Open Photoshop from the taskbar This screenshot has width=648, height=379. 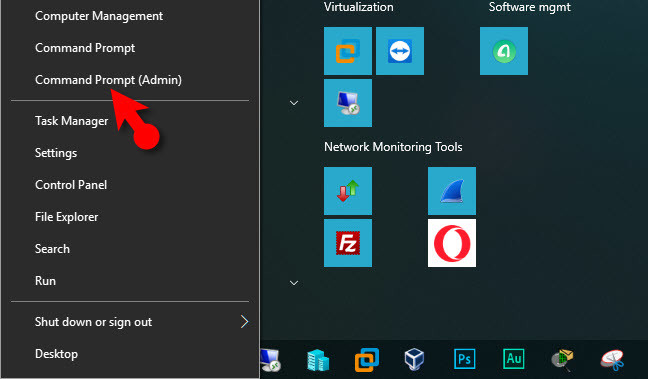pyautogui.click(x=465, y=359)
